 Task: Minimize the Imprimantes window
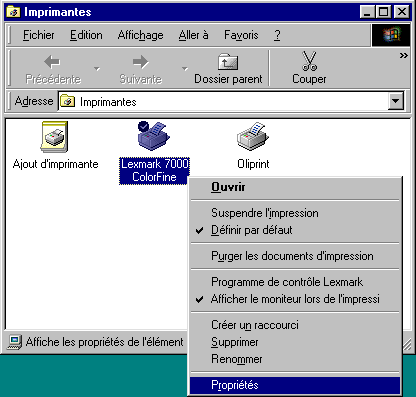(x=368, y=12)
